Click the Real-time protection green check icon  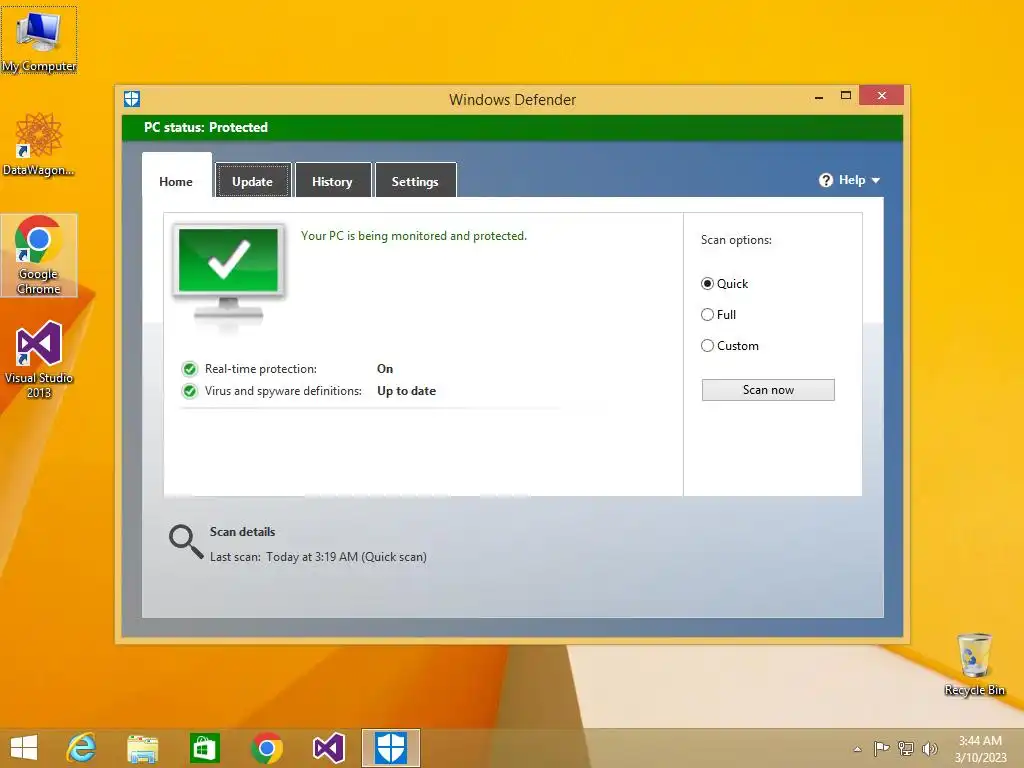[x=189, y=369]
